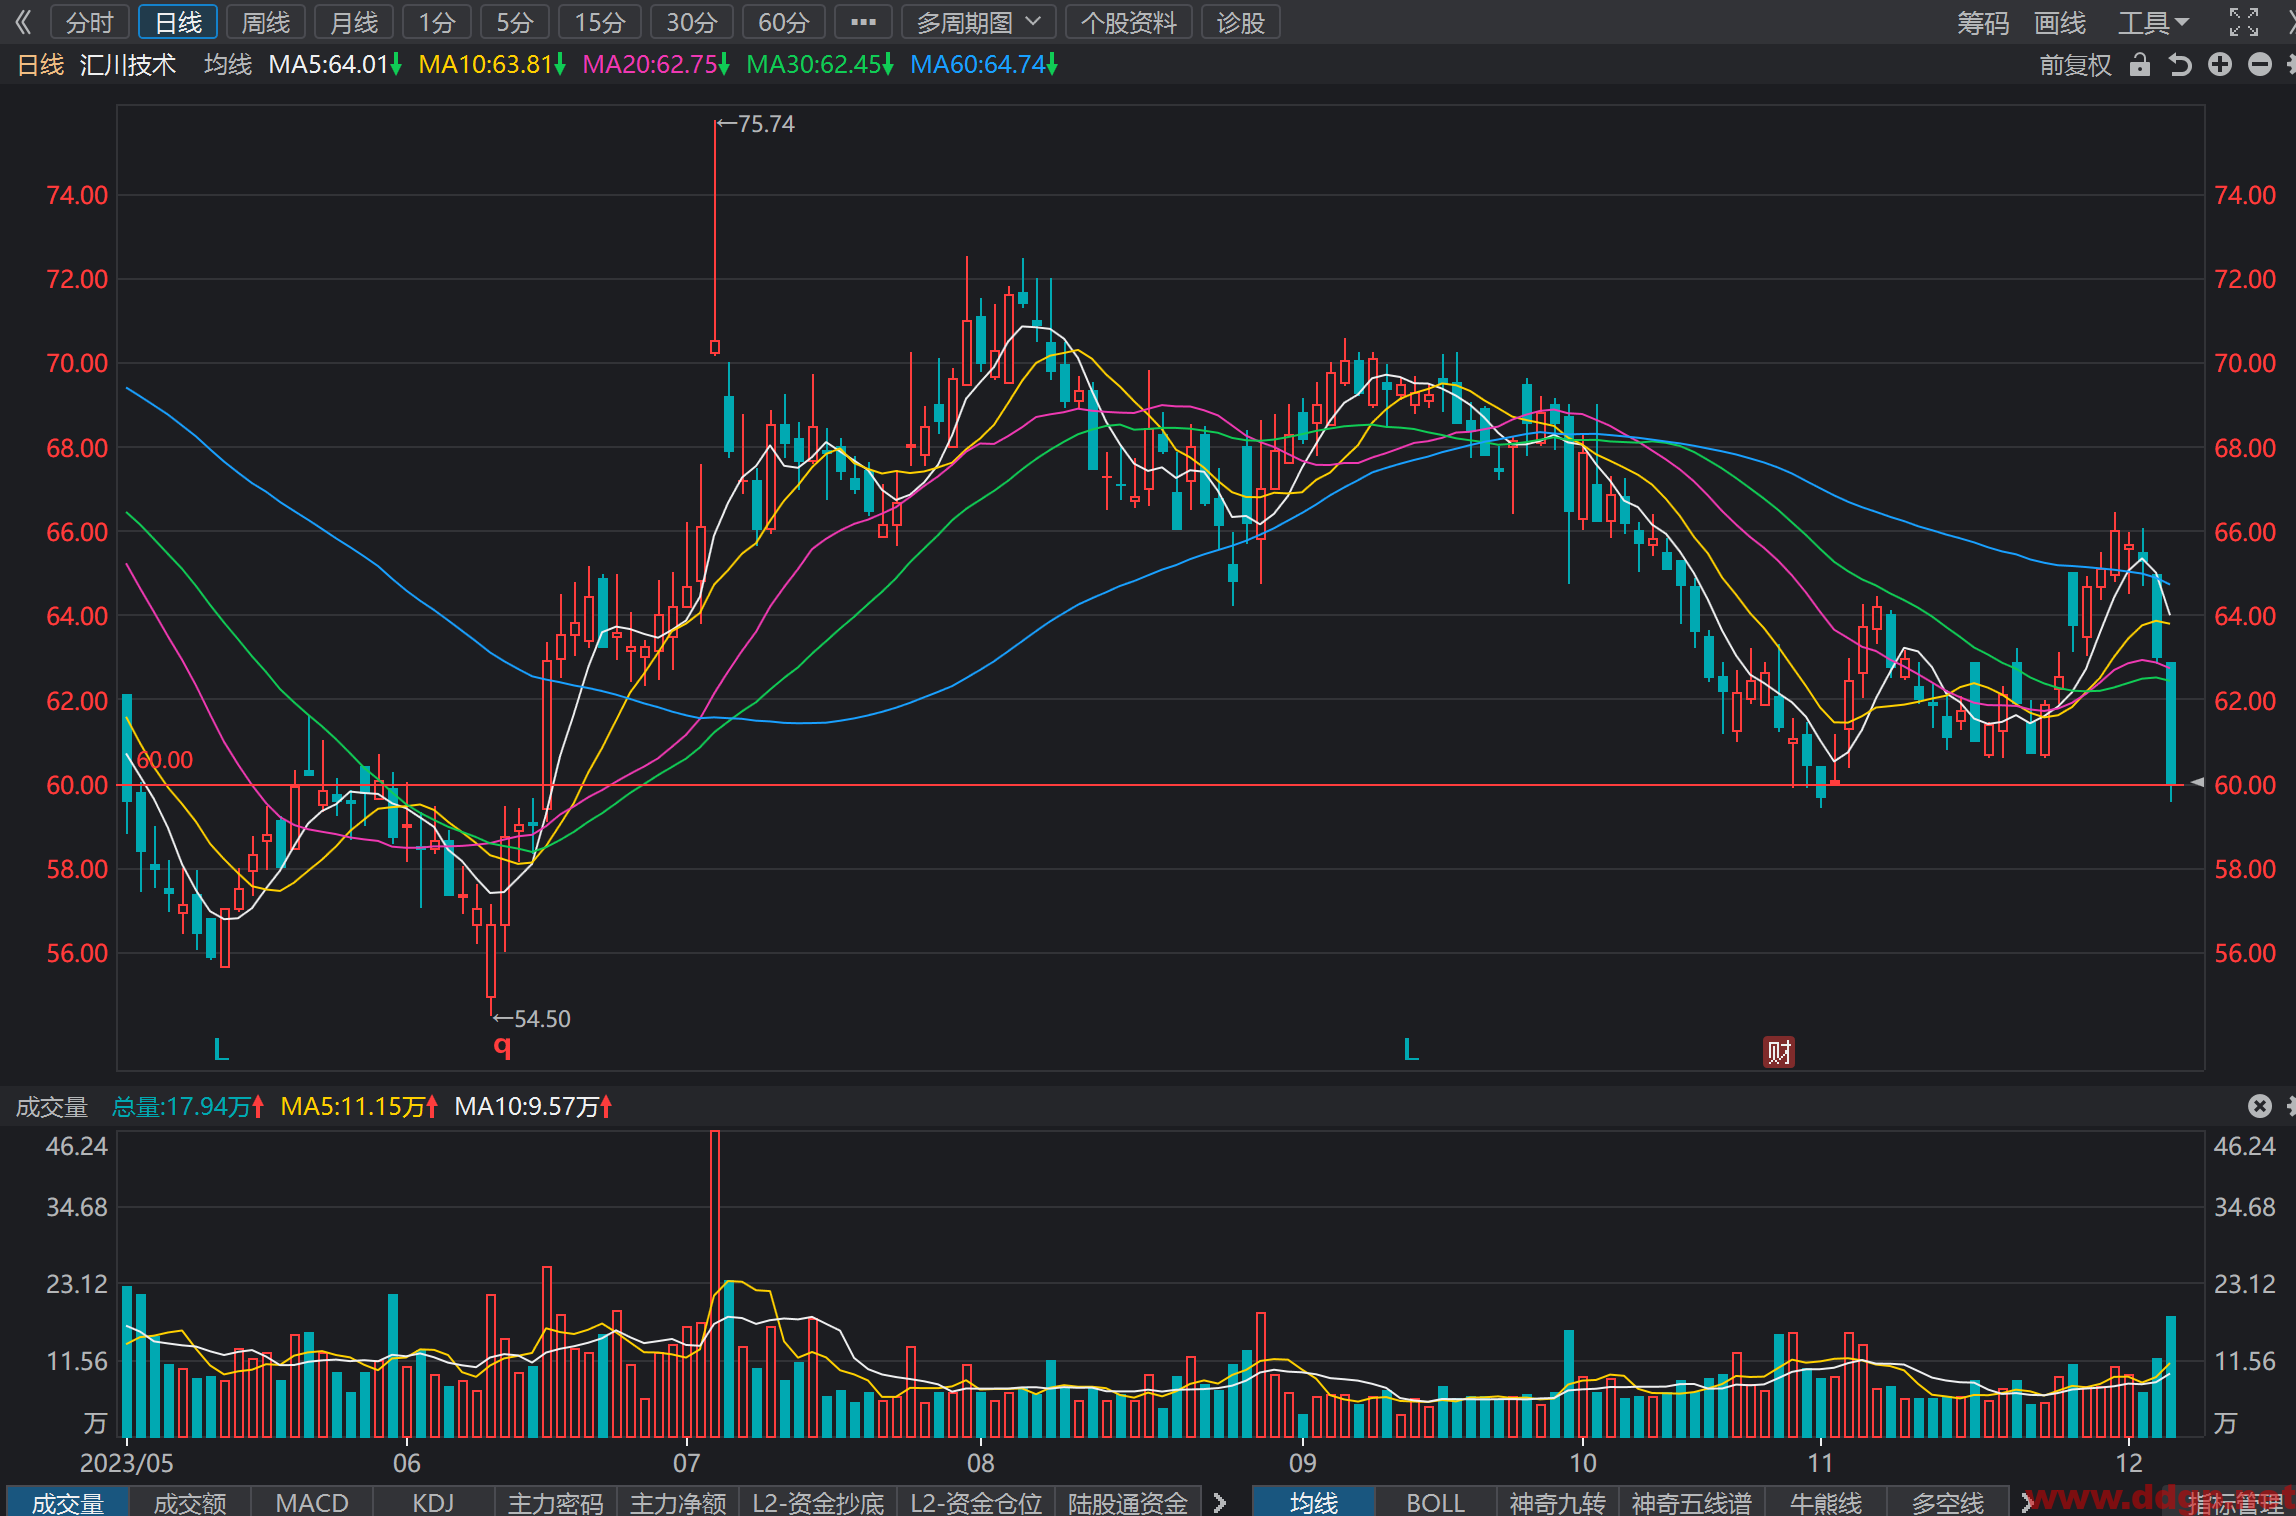This screenshot has height=1516, width=2296.
Task: Switch to the 周线 weekly period
Action: (266, 22)
